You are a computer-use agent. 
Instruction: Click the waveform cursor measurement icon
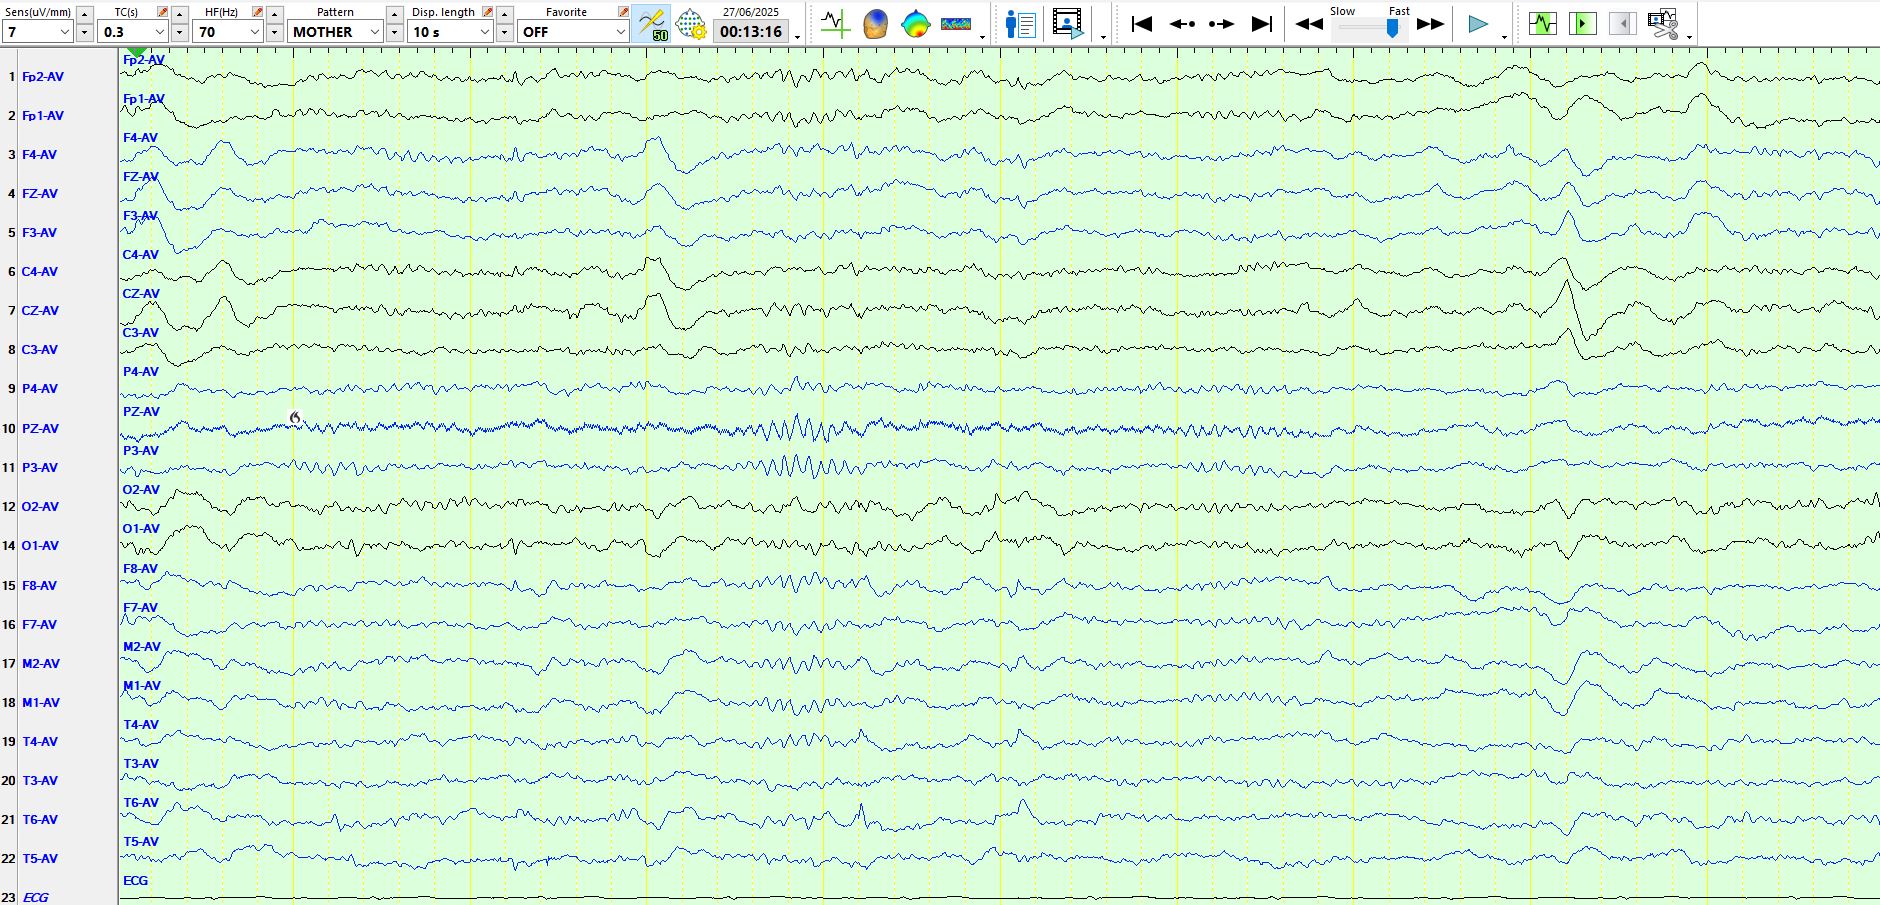point(834,24)
